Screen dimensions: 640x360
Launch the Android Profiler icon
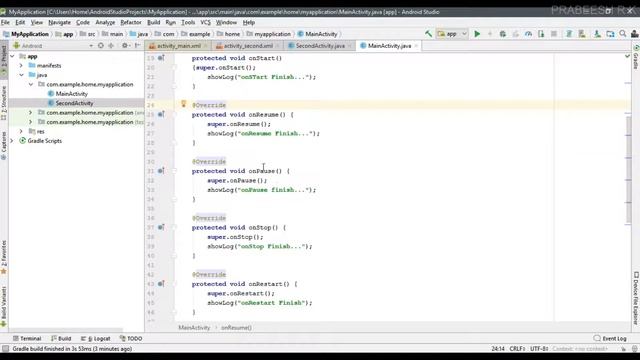click(528, 34)
